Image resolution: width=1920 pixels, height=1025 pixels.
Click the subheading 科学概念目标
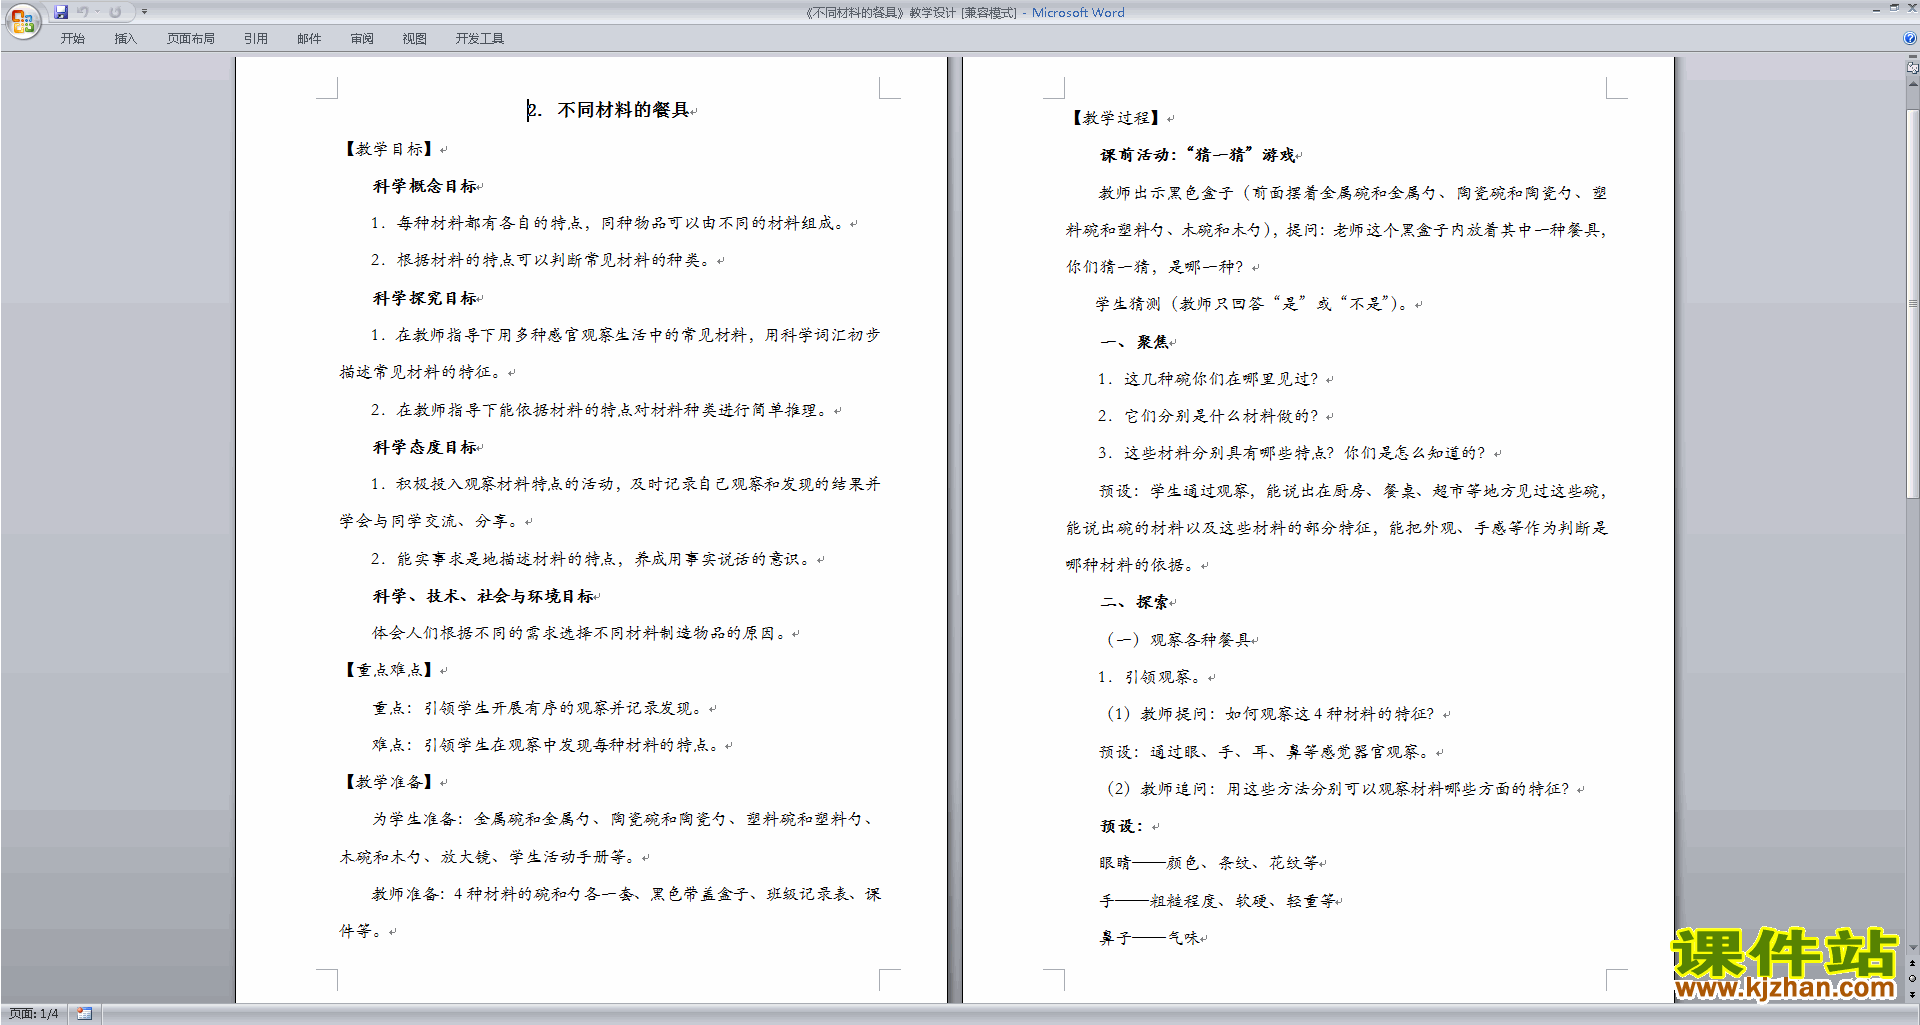click(424, 186)
